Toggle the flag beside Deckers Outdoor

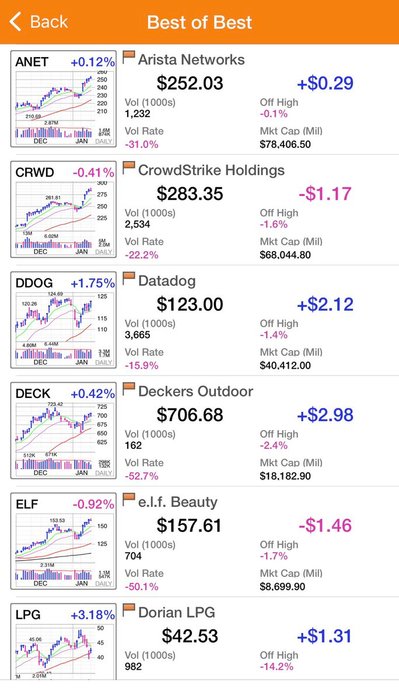click(129, 389)
